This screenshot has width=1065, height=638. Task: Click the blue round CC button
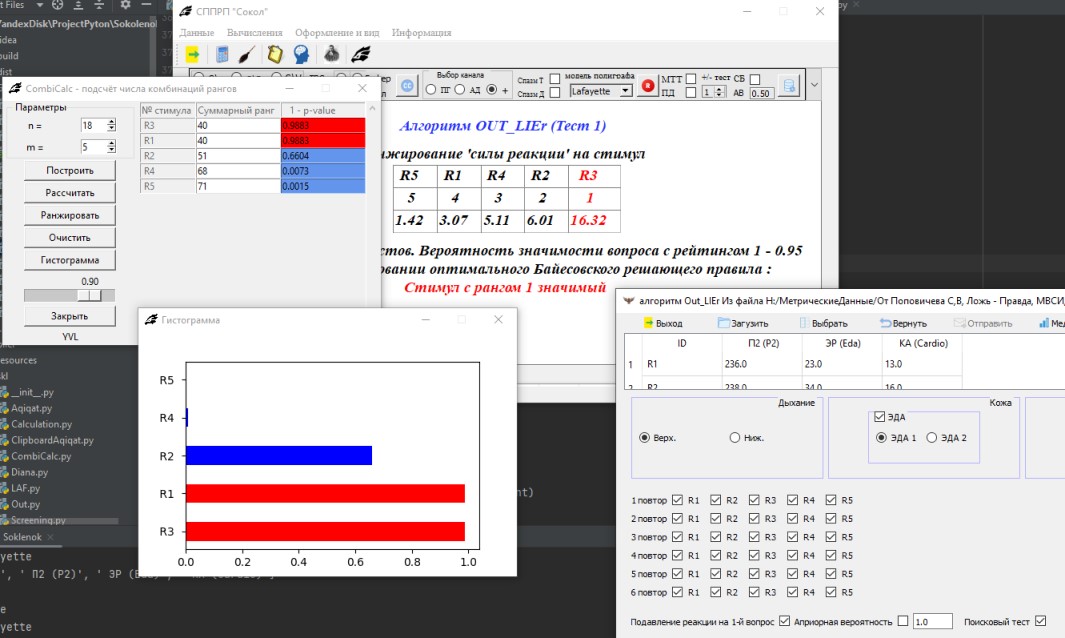(407, 86)
